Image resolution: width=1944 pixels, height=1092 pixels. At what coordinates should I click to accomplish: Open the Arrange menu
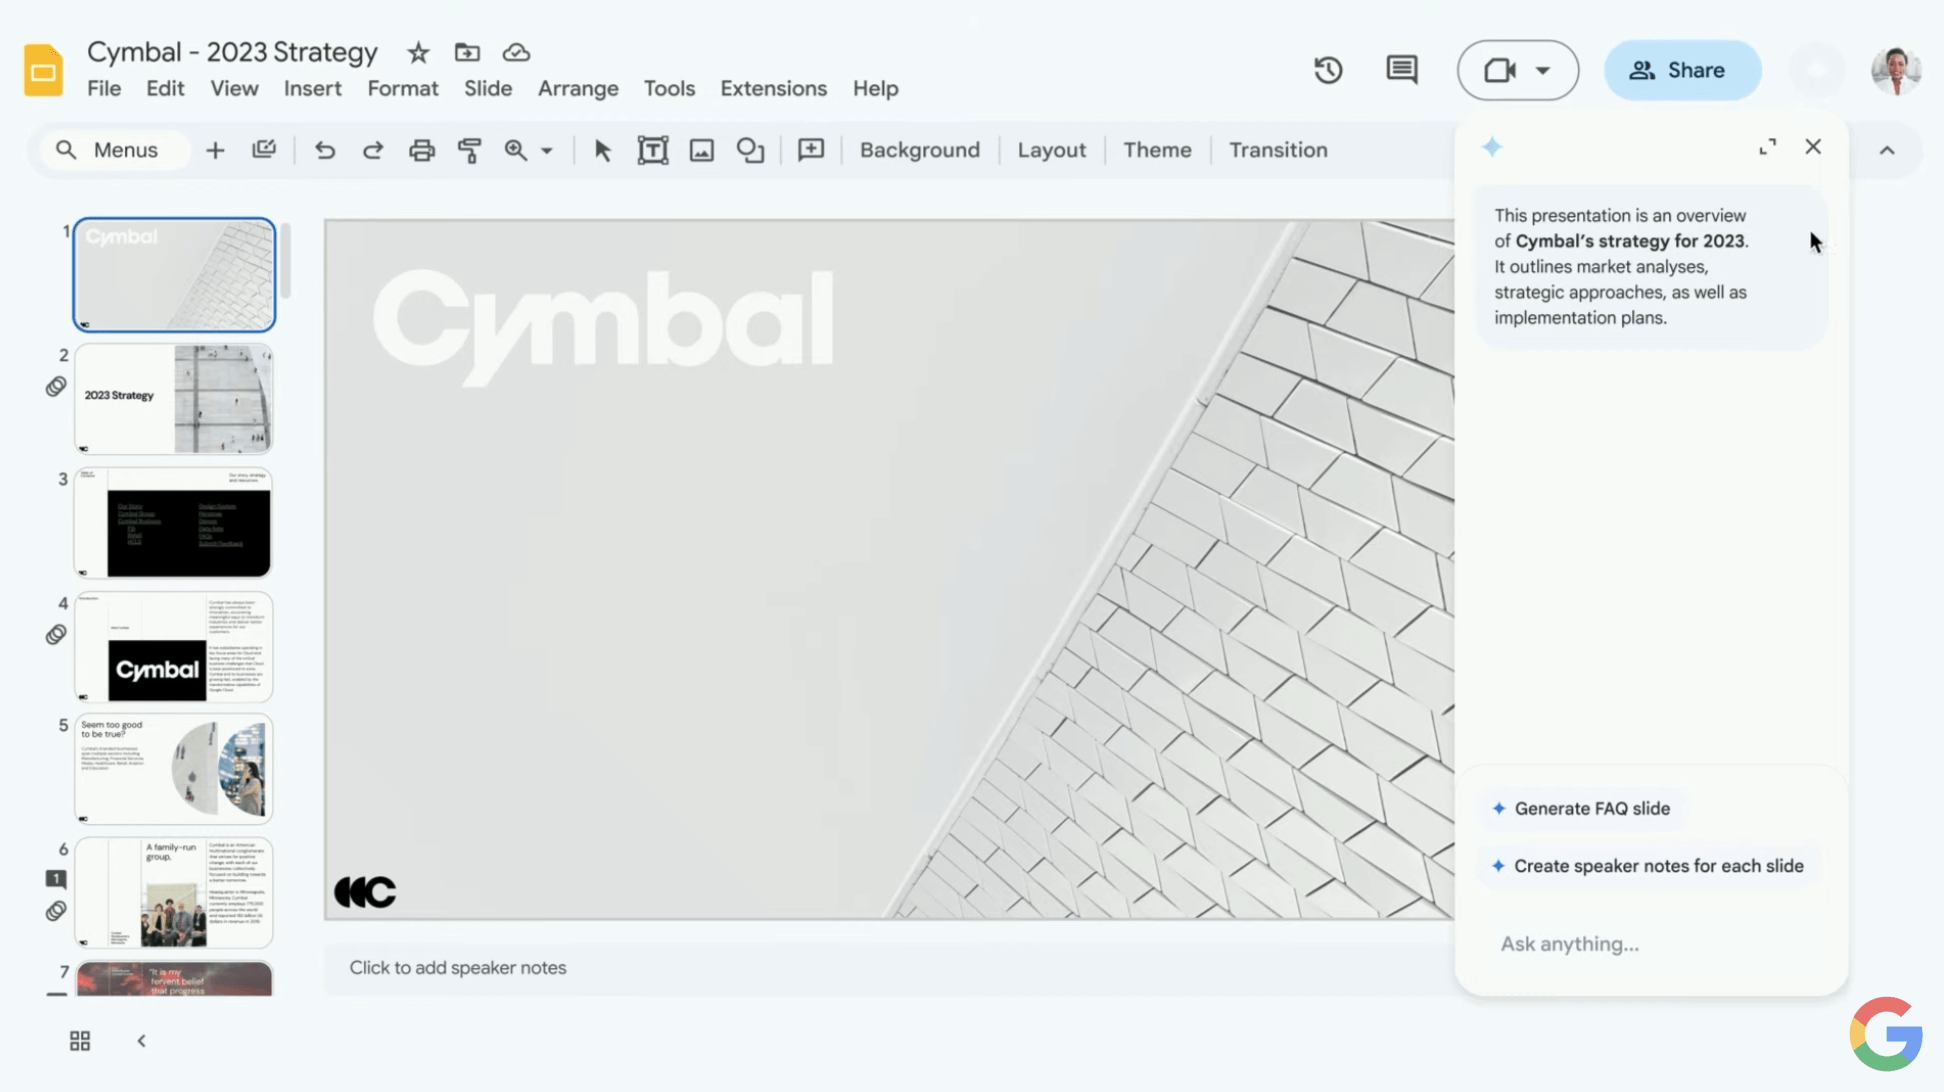coord(577,88)
